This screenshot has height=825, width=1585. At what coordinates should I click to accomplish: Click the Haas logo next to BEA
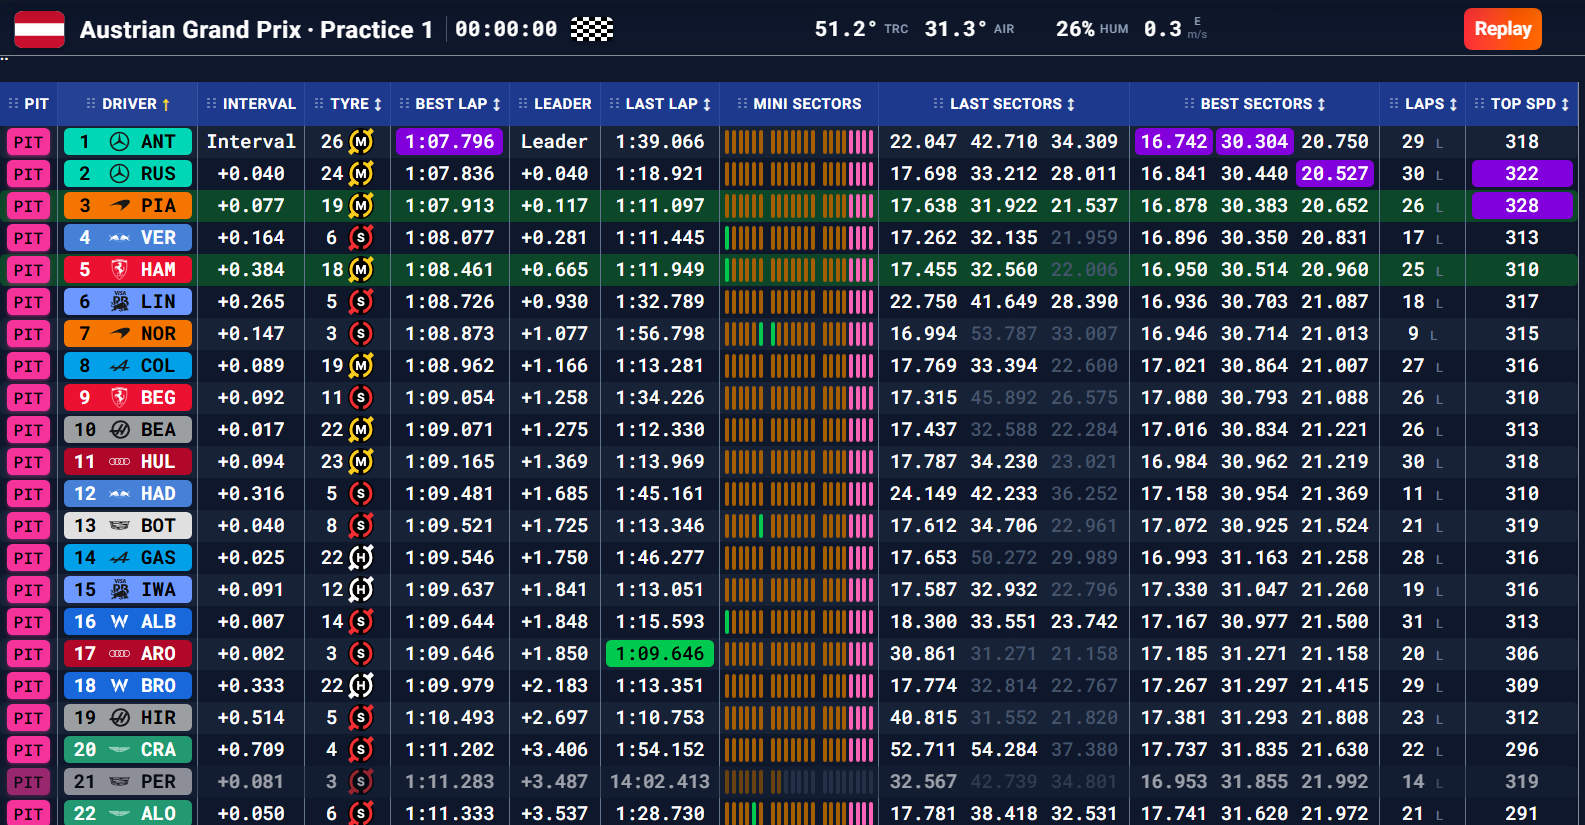[119, 430]
